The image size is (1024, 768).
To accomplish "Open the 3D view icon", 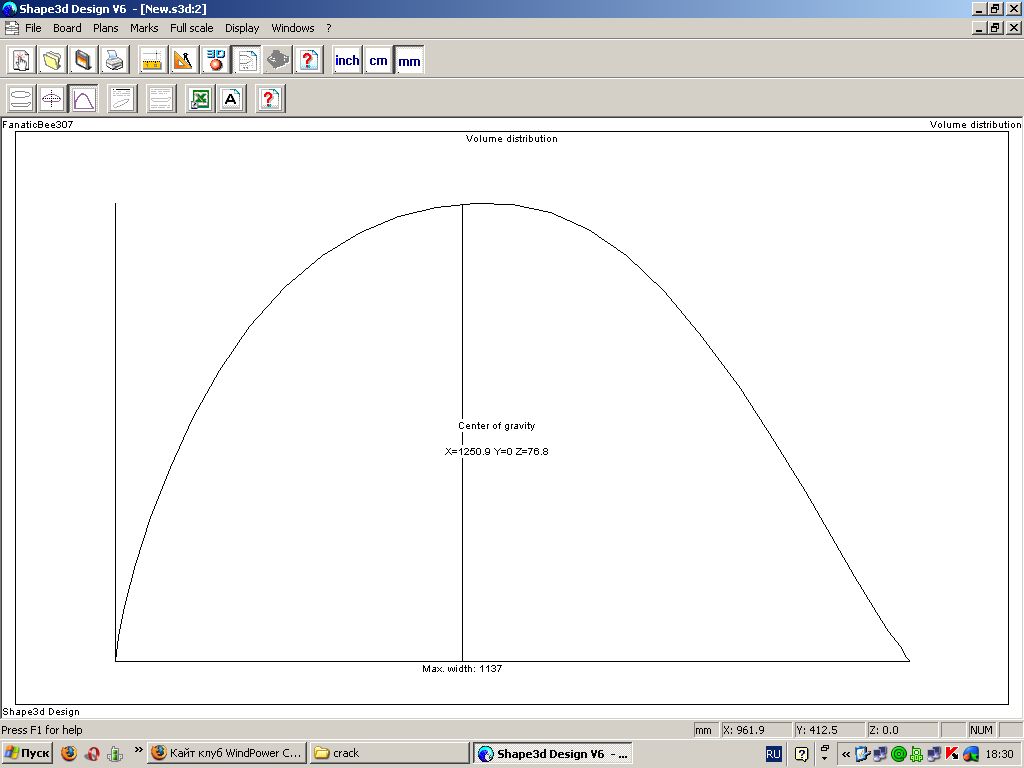I will 215,61.
